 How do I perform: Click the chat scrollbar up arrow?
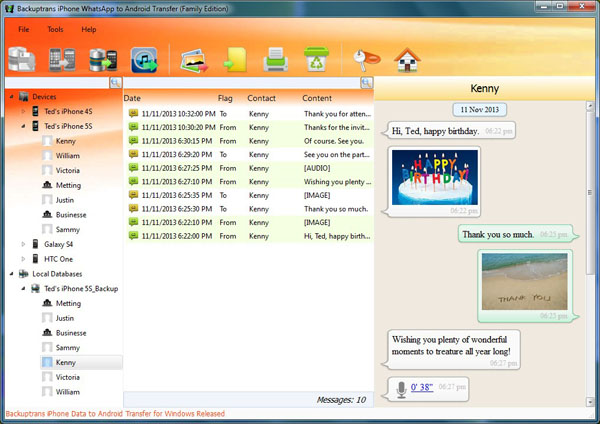590,106
